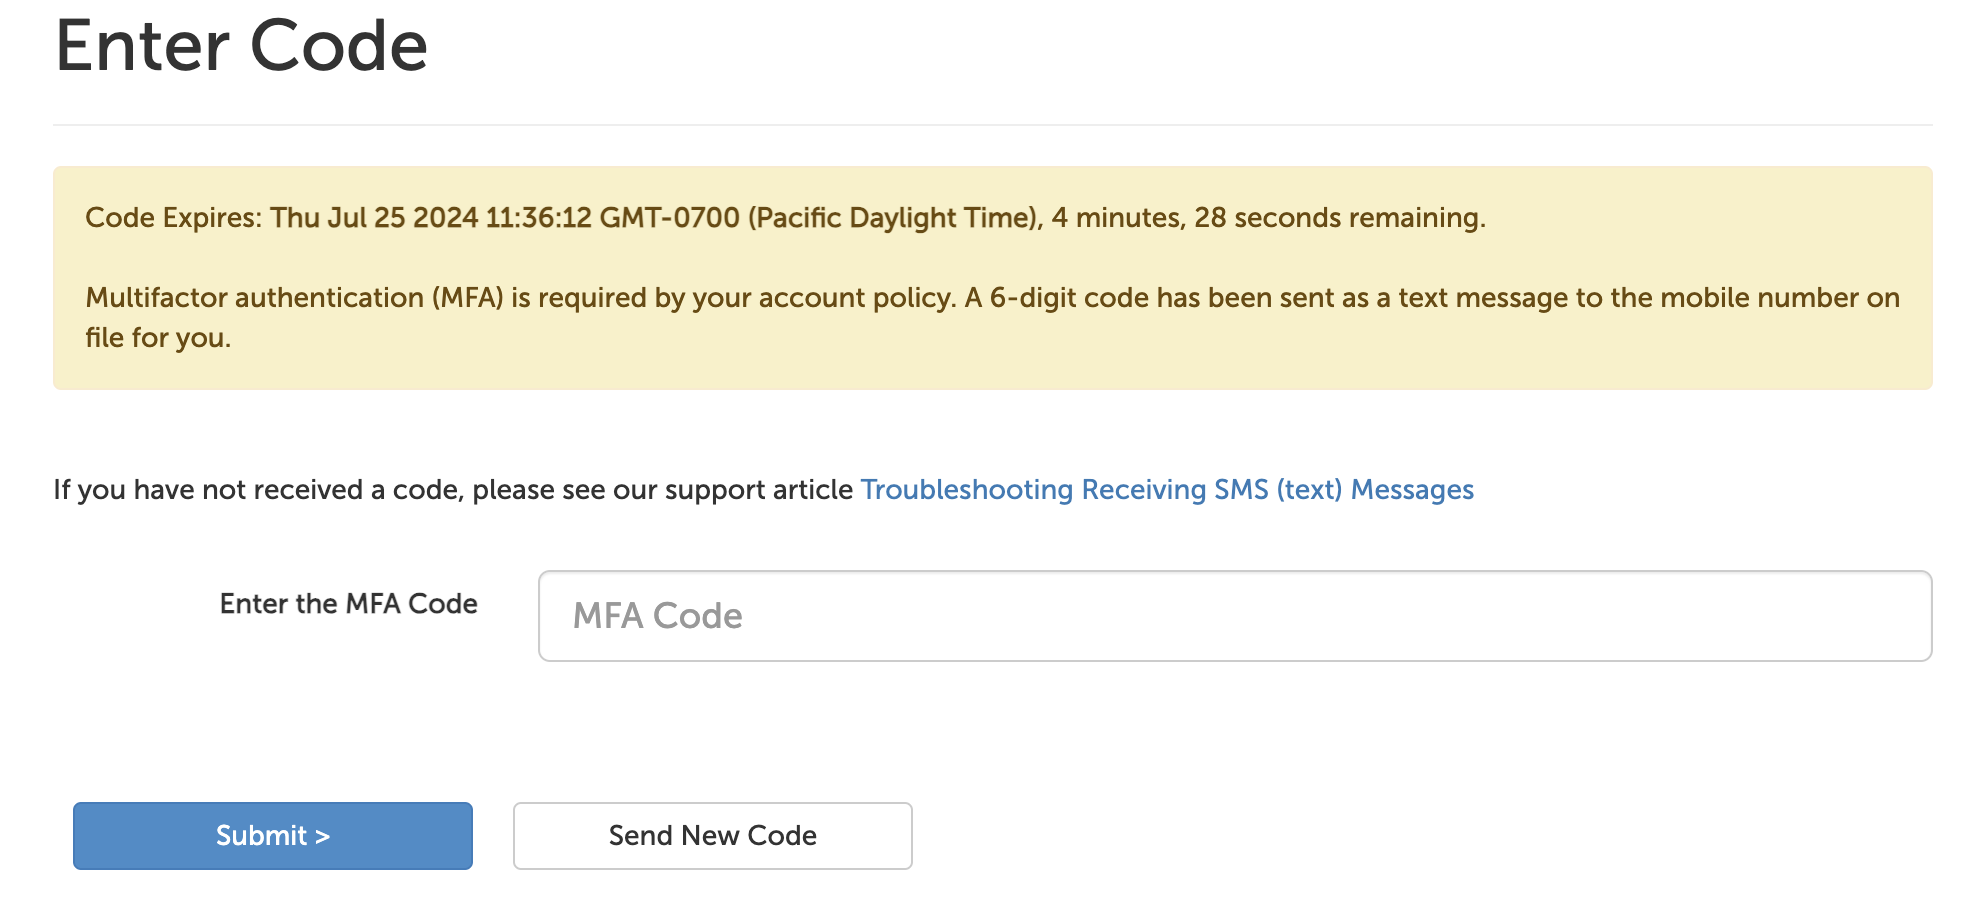This screenshot has height=917, width=1980.
Task: Click the '11:36:12' expiry time
Action: tap(539, 218)
